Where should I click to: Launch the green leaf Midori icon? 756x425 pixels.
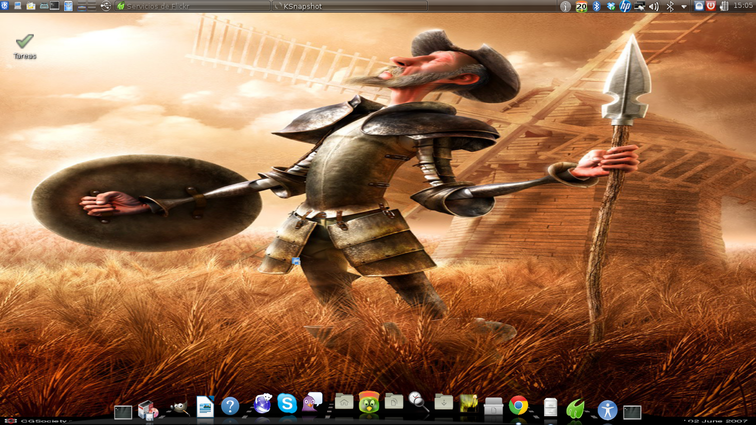(x=575, y=409)
